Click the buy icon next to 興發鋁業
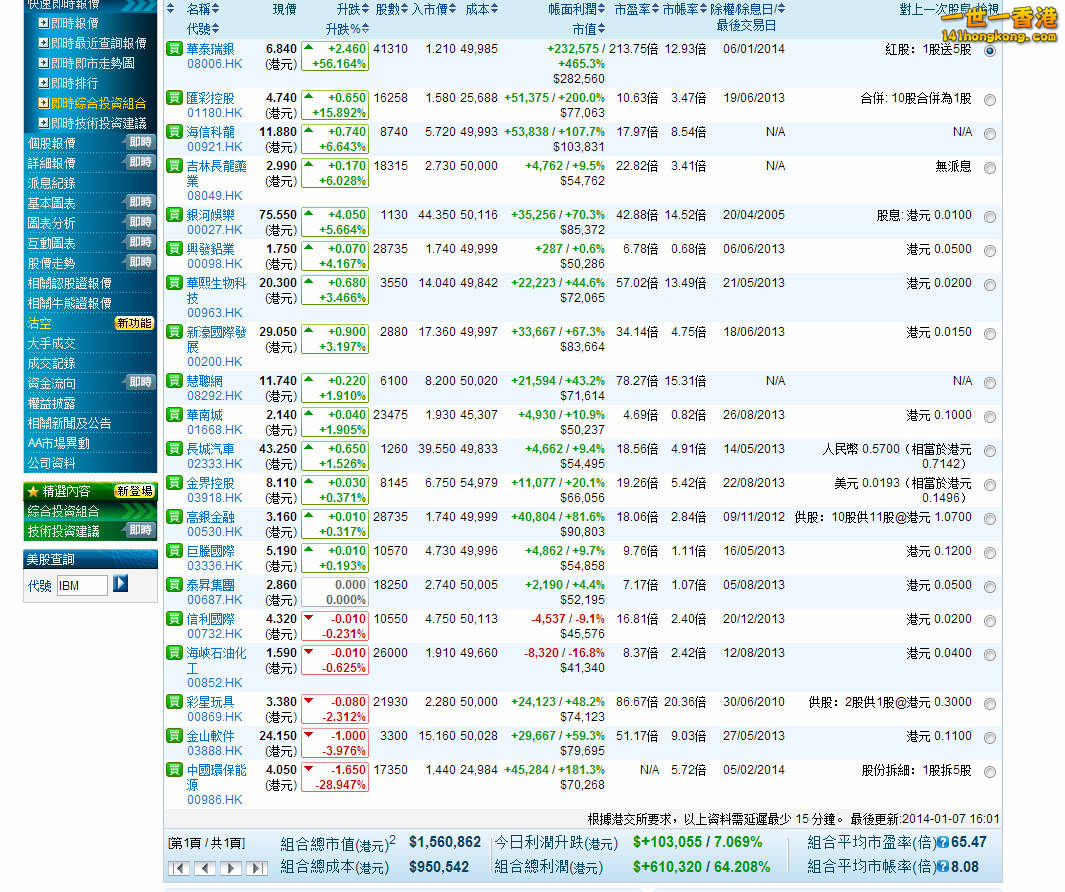The width and height of the screenshot is (1065, 892). point(175,248)
